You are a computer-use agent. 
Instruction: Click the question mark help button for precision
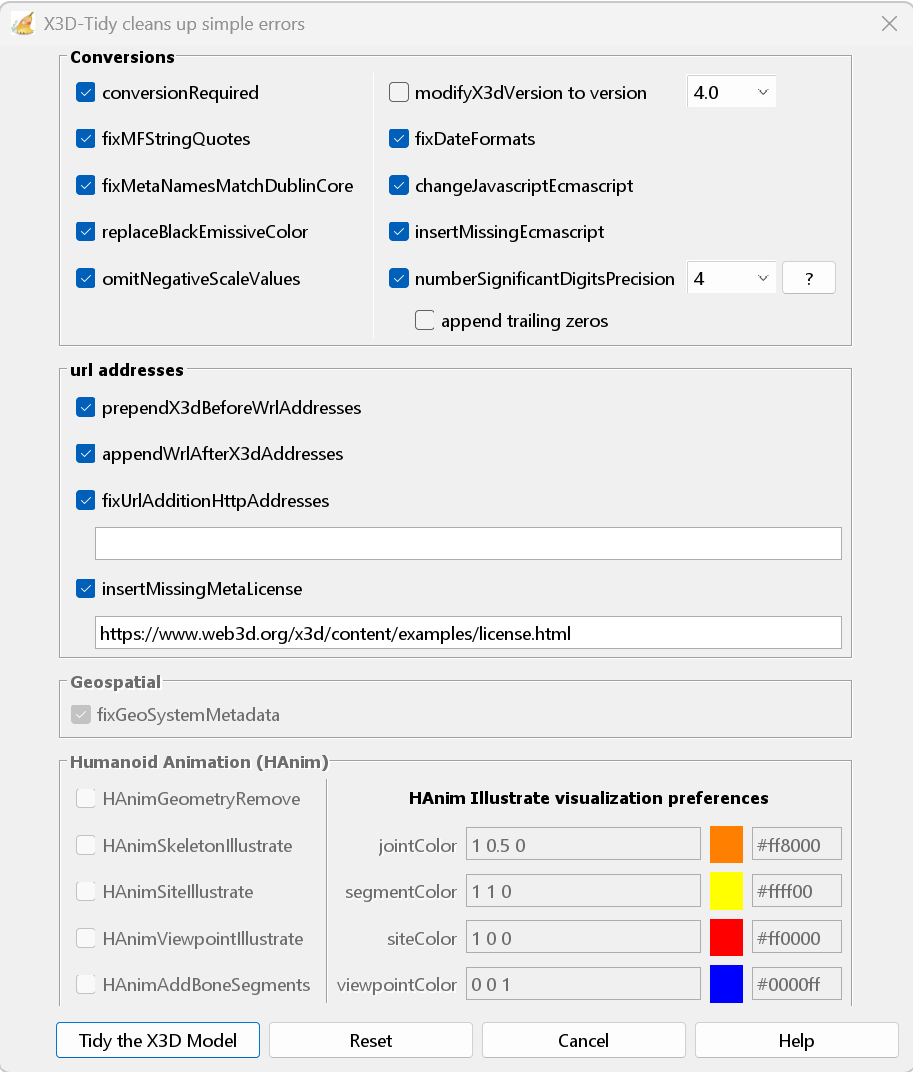[808, 279]
